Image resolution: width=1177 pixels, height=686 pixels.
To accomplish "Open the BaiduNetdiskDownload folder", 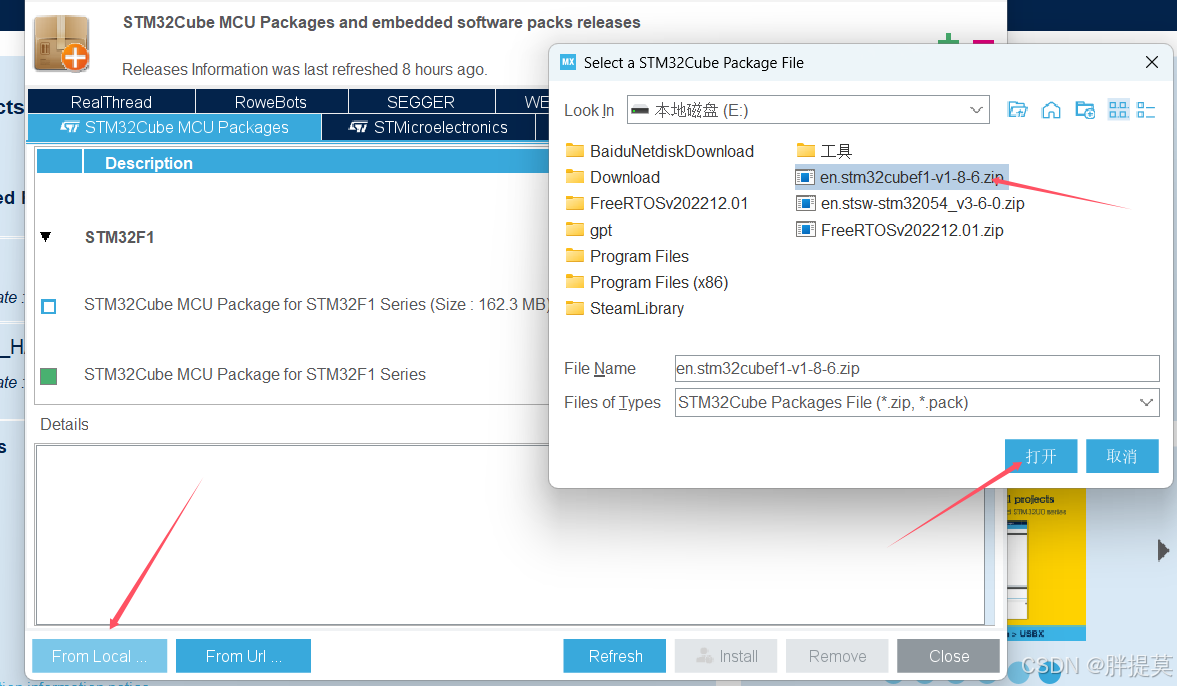I will [660, 151].
